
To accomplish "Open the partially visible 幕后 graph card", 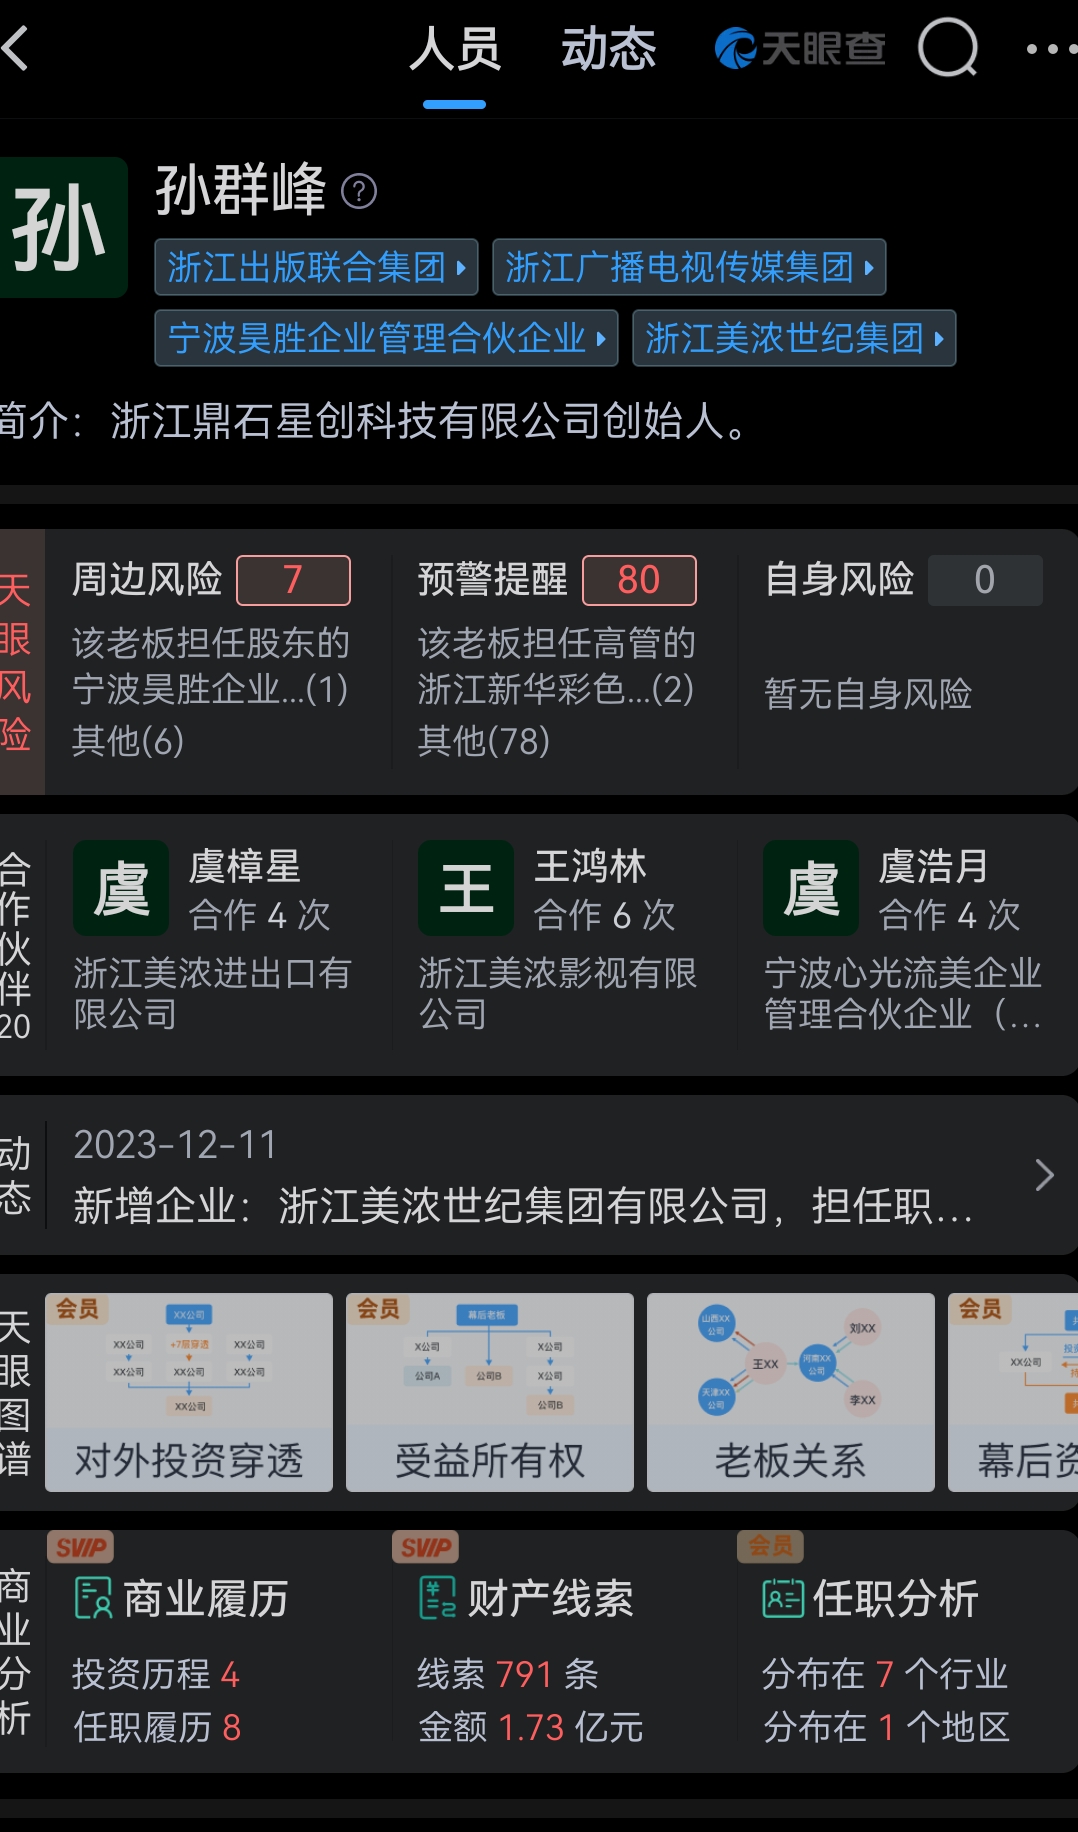I will (1013, 1392).
